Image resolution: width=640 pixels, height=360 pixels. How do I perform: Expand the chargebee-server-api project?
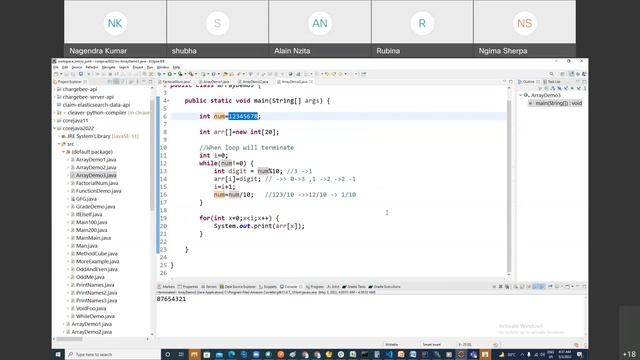pyautogui.click(x=55, y=97)
